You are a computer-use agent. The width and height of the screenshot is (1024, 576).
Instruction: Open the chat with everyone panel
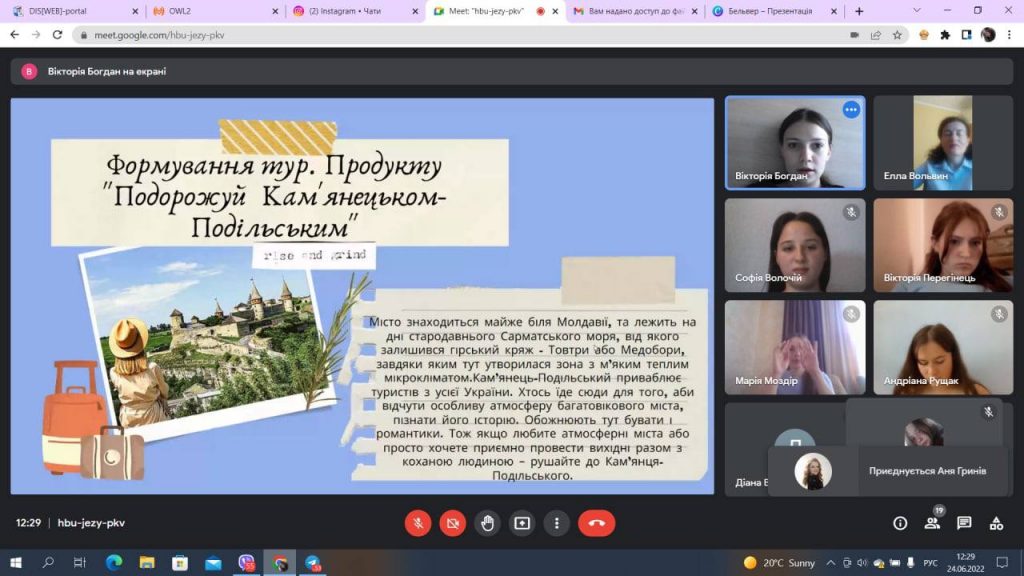964,523
